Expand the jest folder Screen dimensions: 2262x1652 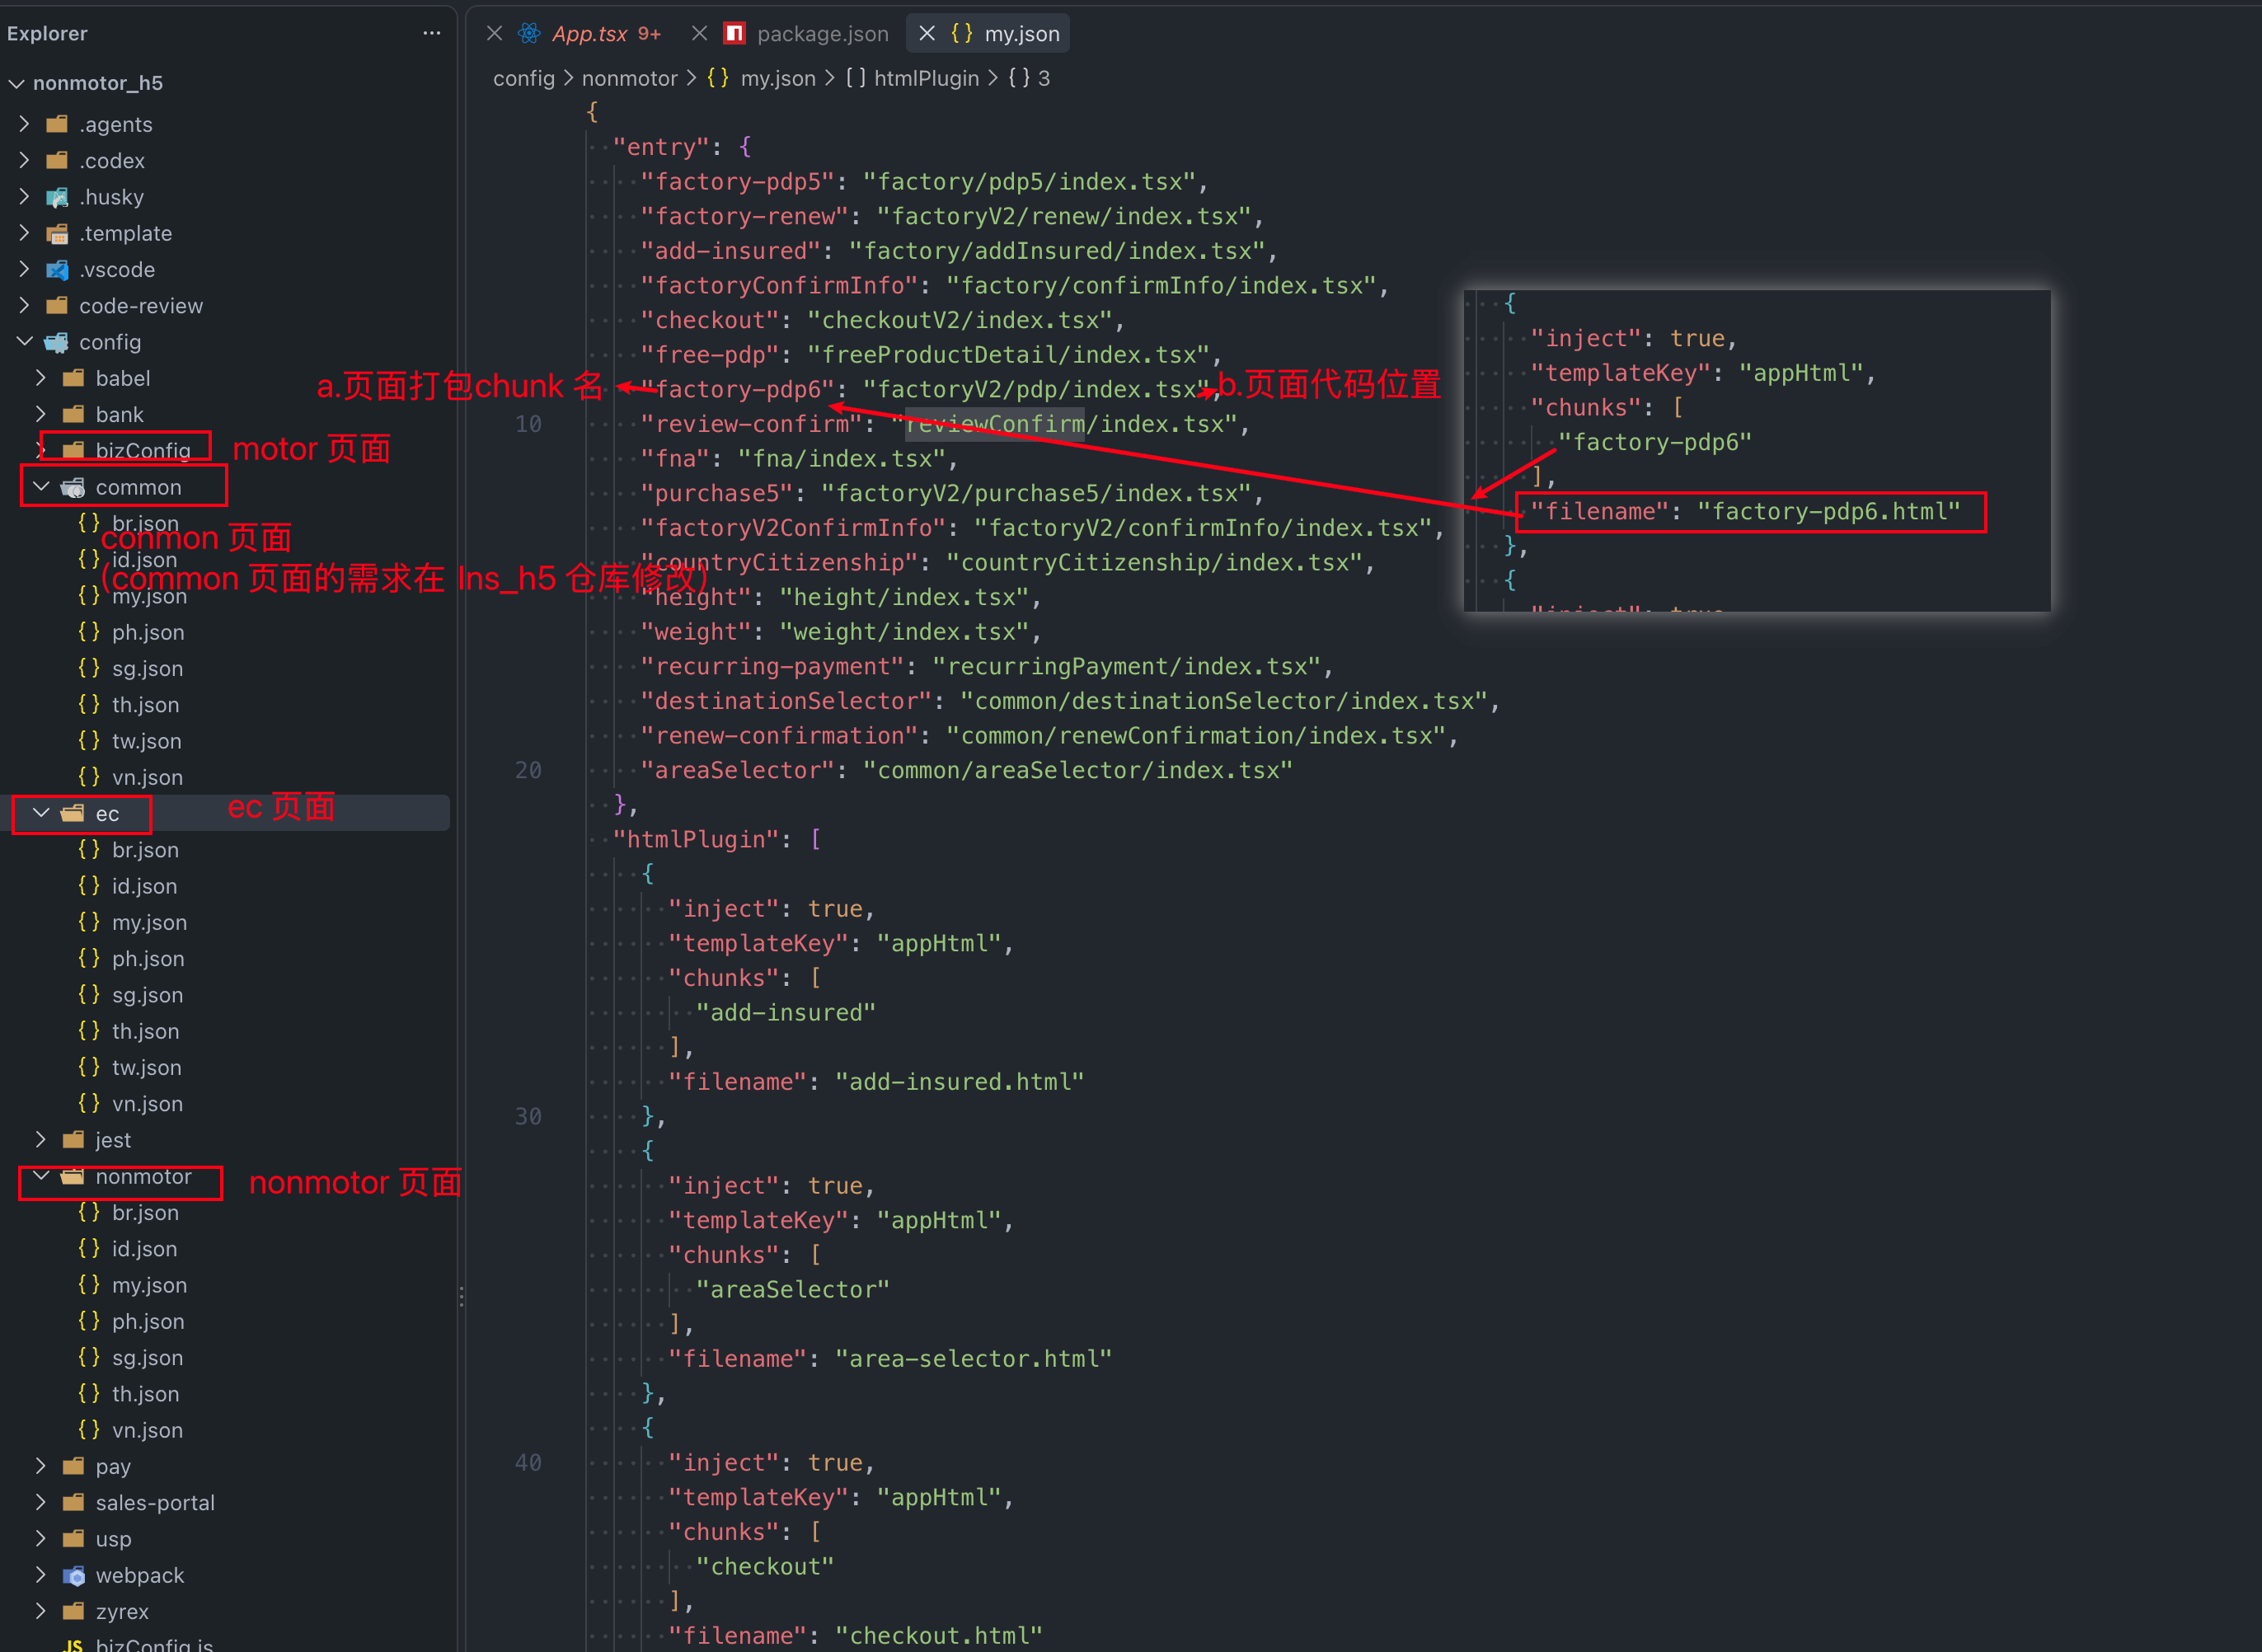click(41, 1139)
